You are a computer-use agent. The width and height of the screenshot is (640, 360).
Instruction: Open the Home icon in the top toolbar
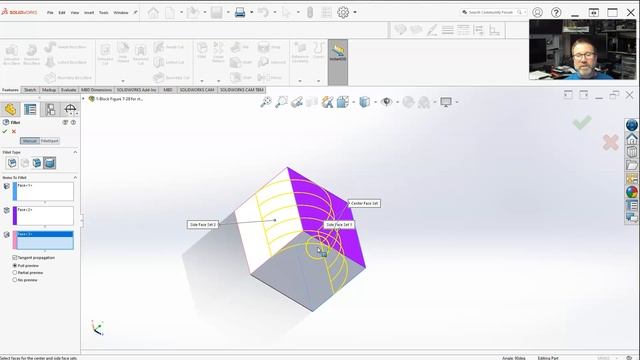point(153,13)
